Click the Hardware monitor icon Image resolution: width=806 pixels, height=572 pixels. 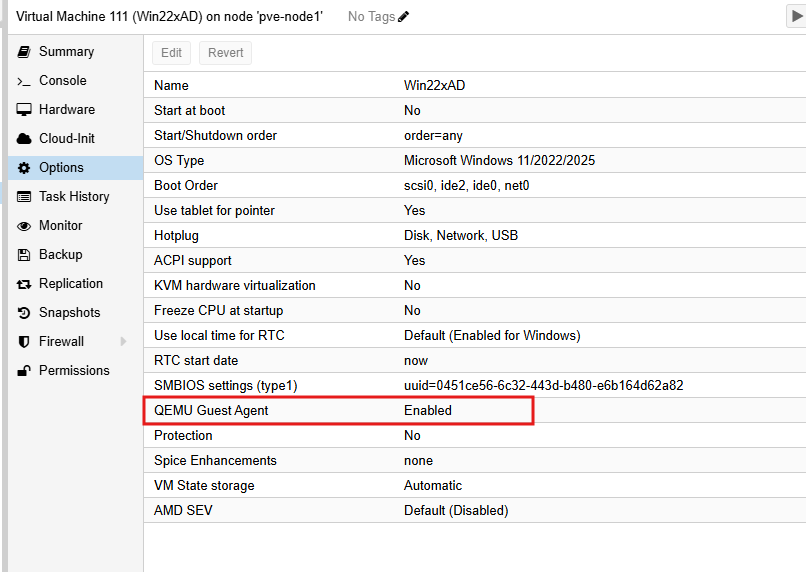[x=24, y=110]
